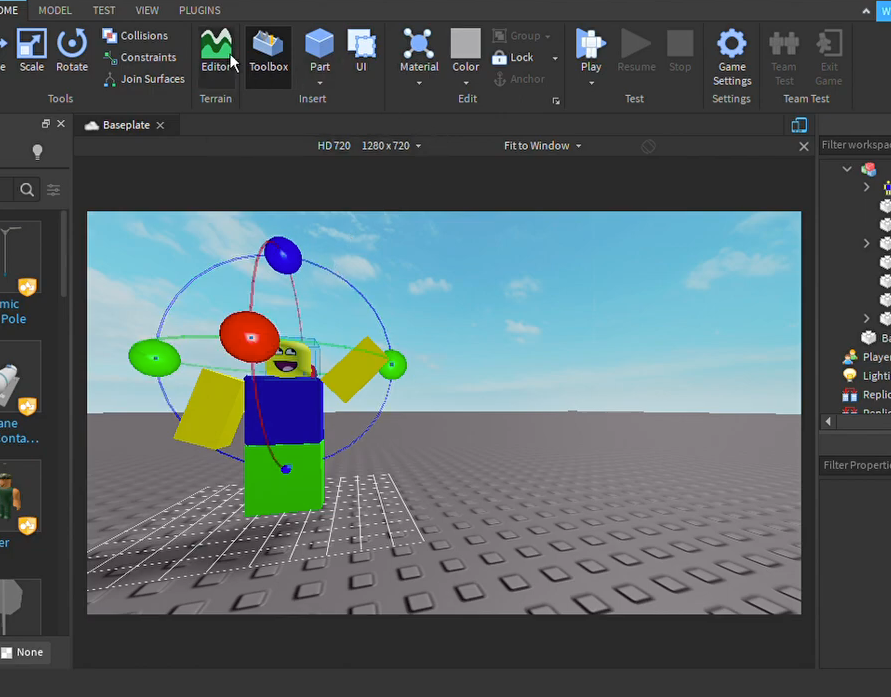
Task: Select the character's blue torso part
Action: point(284,410)
